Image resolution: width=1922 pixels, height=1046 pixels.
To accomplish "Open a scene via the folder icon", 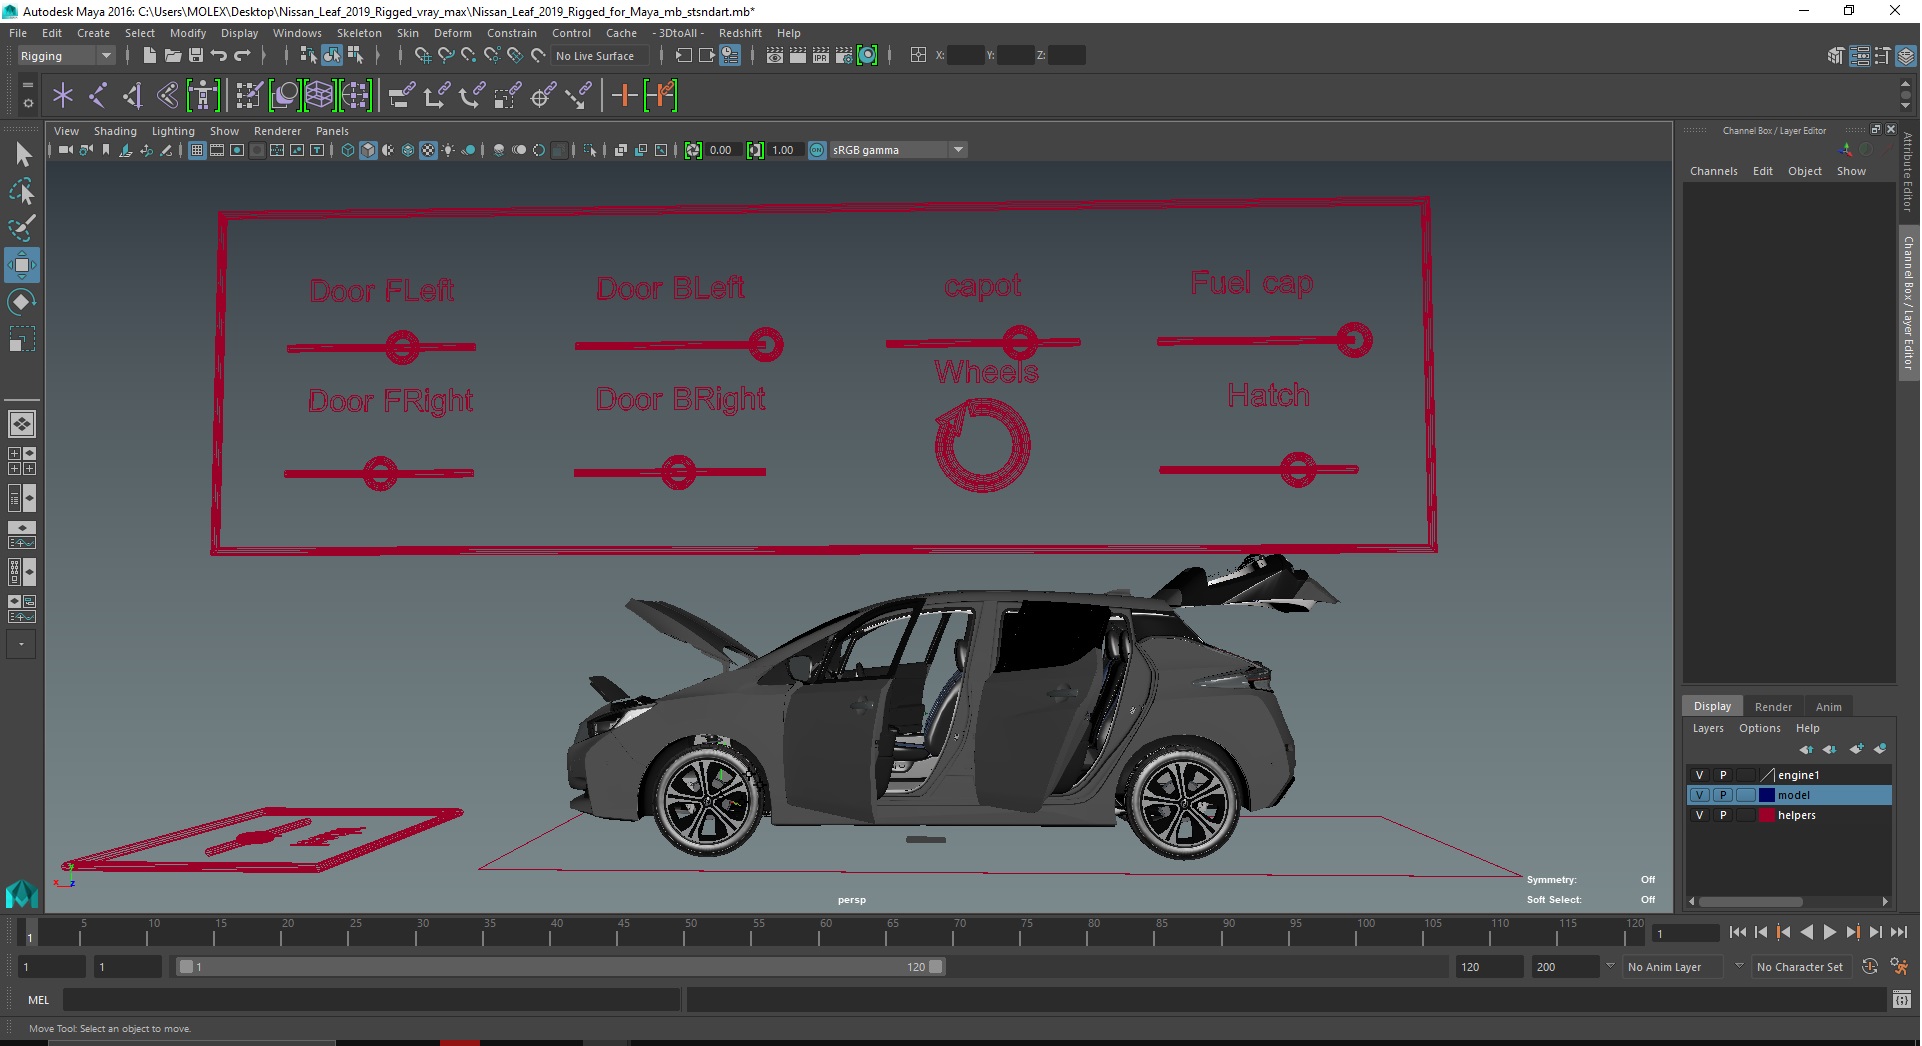I will point(172,56).
